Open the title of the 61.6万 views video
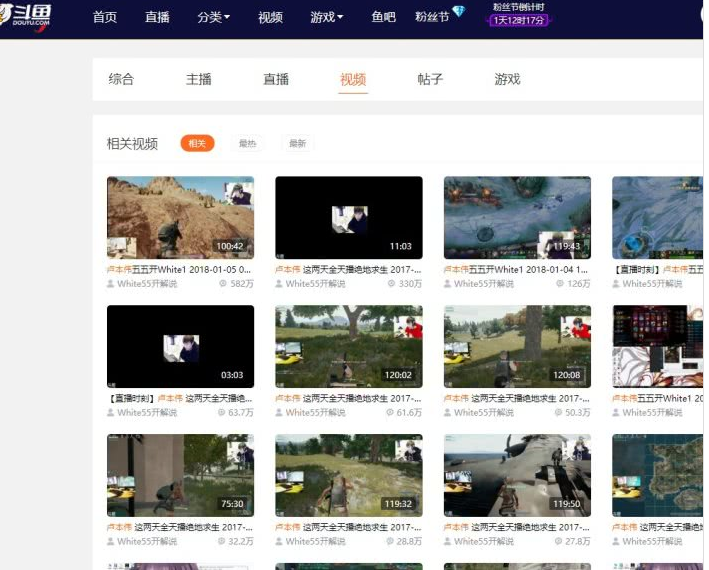The height and width of the screenshot is (570, 709). tap(348, 398)
